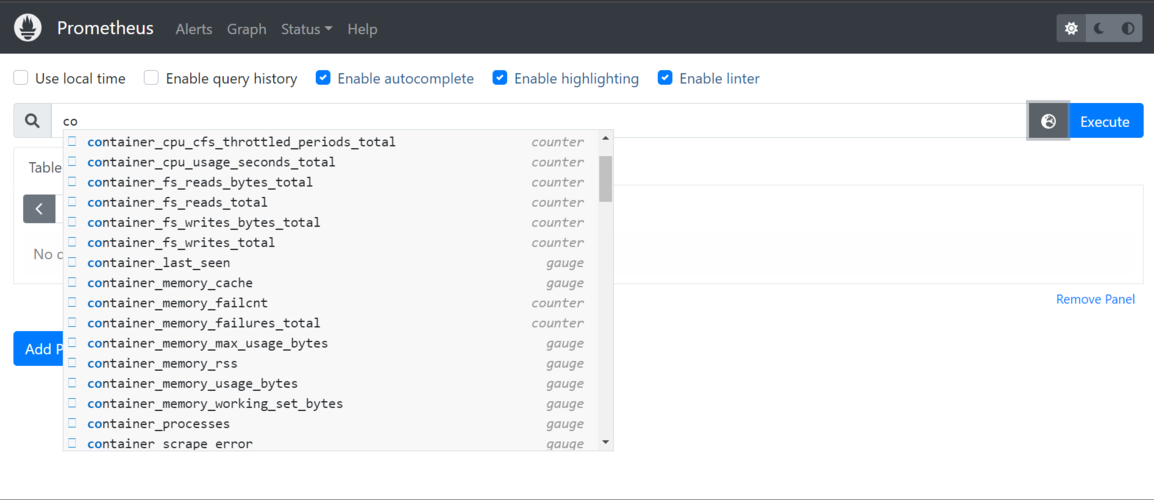Focus the expression input containing co
1154x500 pixels.
[539, 121]
